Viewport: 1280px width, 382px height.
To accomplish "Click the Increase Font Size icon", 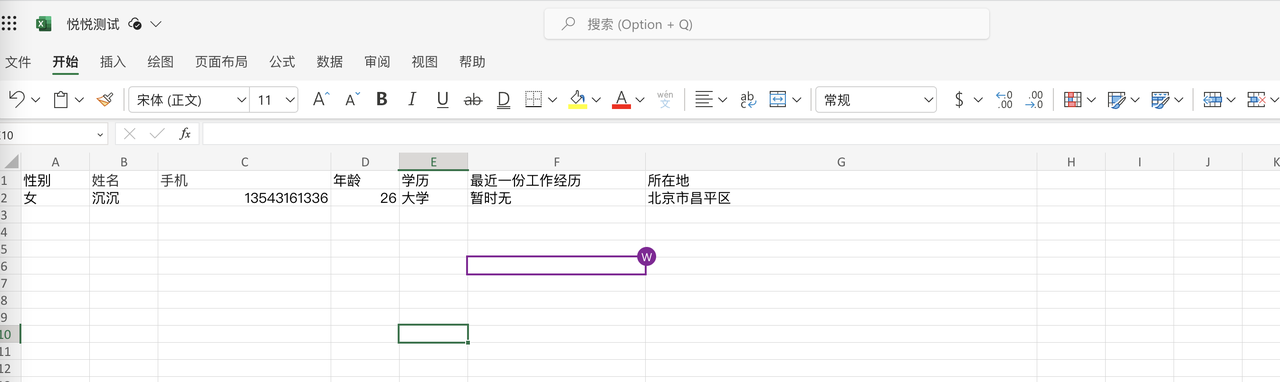I will point(320,99).
